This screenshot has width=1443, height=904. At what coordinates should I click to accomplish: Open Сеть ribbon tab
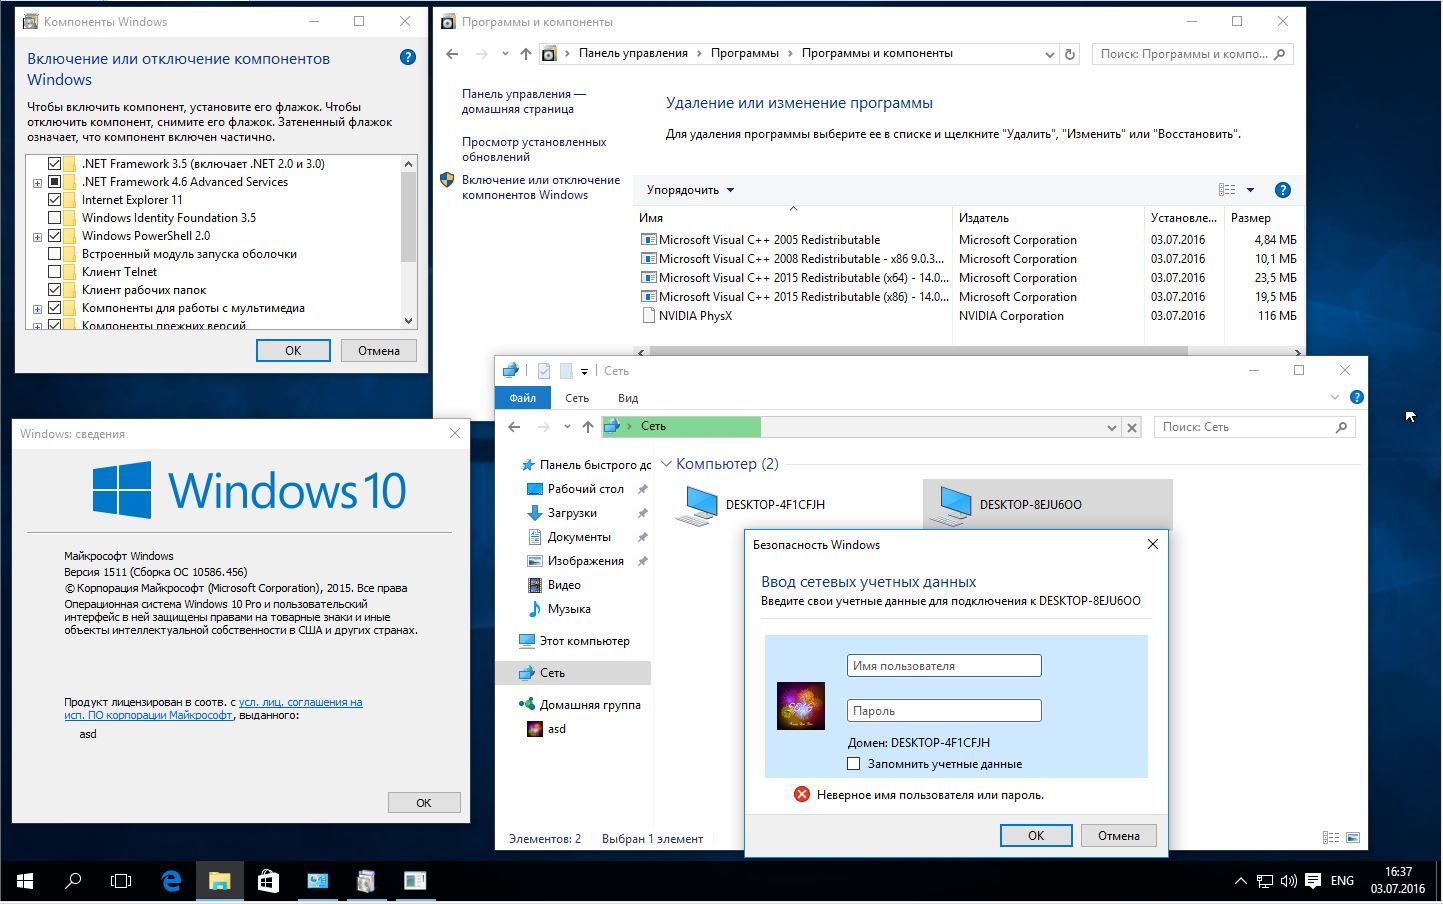[577, 398]
